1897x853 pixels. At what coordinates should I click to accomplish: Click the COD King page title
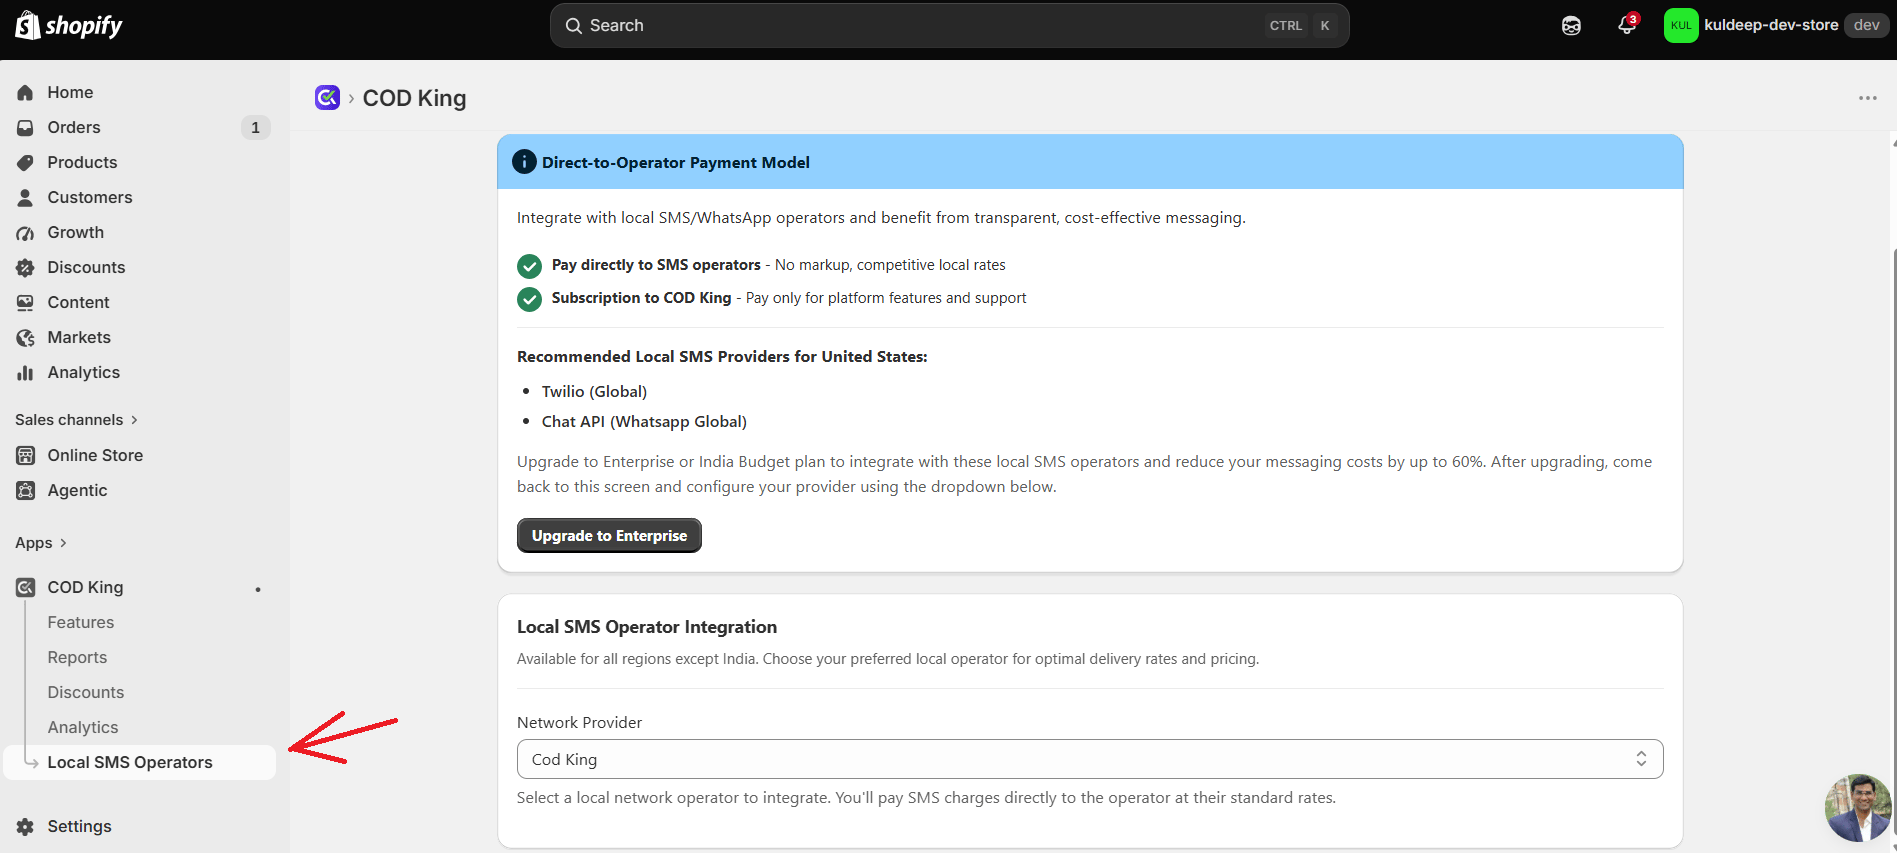coord(414,98)
